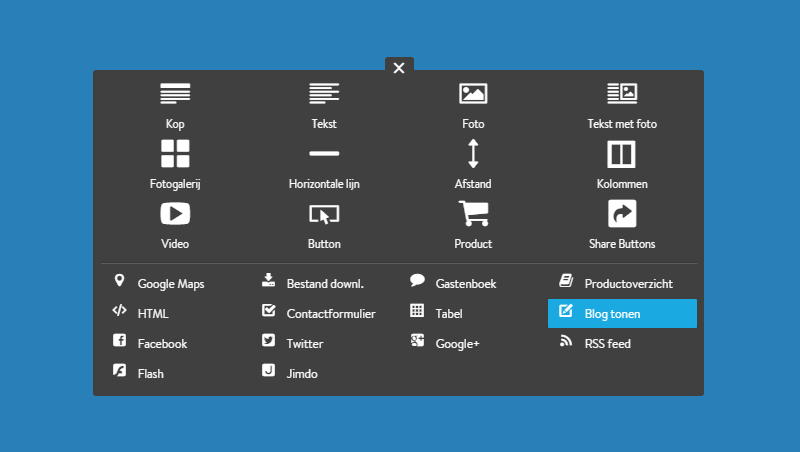Insert a Button element

[324, 225]
